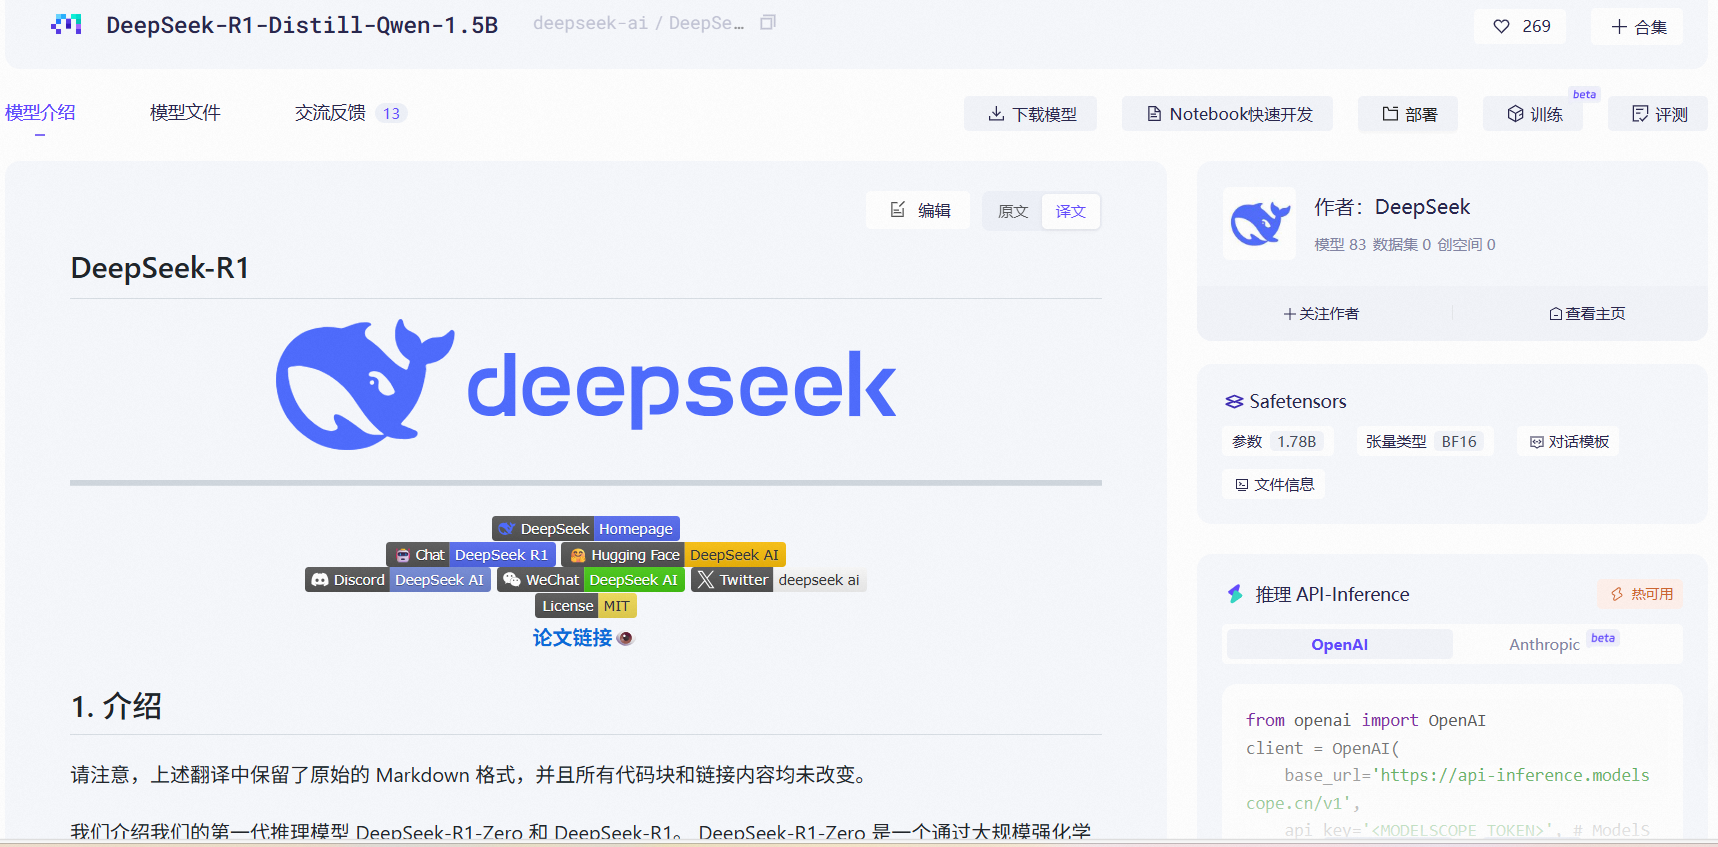
Task: Click the 创空间 0 count text
Action: coord(1466,244)
